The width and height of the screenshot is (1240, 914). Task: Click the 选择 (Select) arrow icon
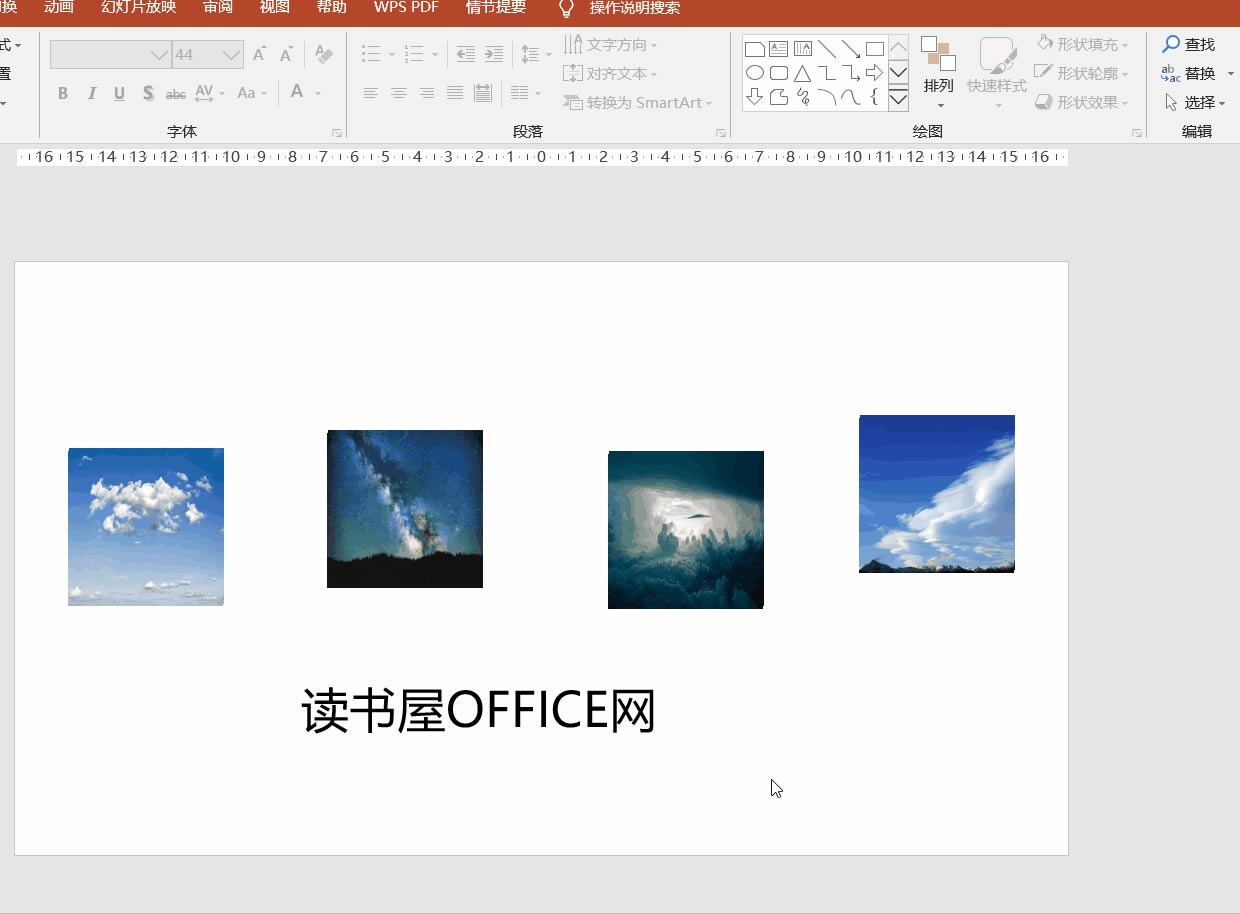[x=1169, y=102]
